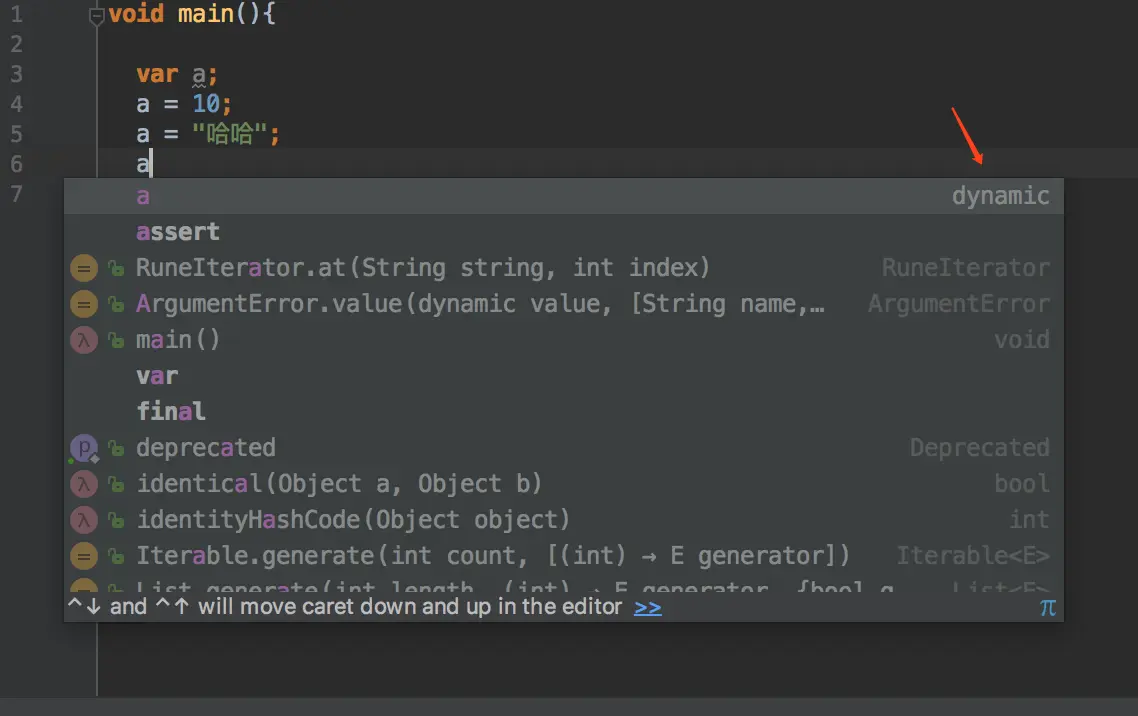Click constructor icon beside ArgumentError.value
The width and height of the screenshot is (1138, 716).
click(x=83, y=304)
